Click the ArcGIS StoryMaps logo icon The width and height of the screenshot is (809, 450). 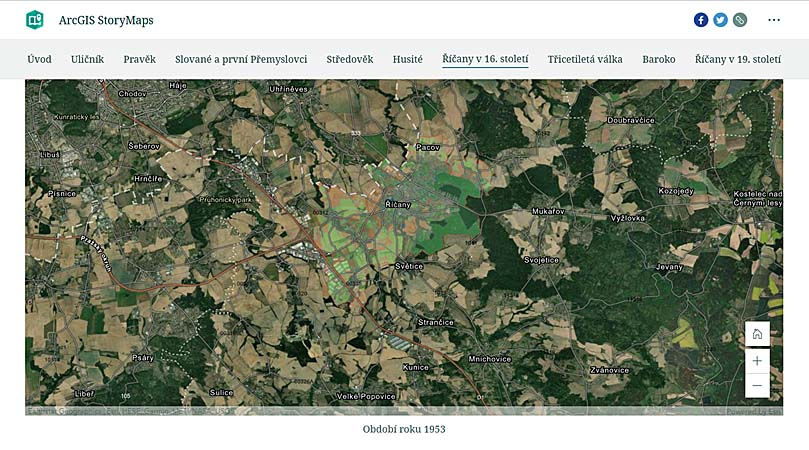point(35,19)
